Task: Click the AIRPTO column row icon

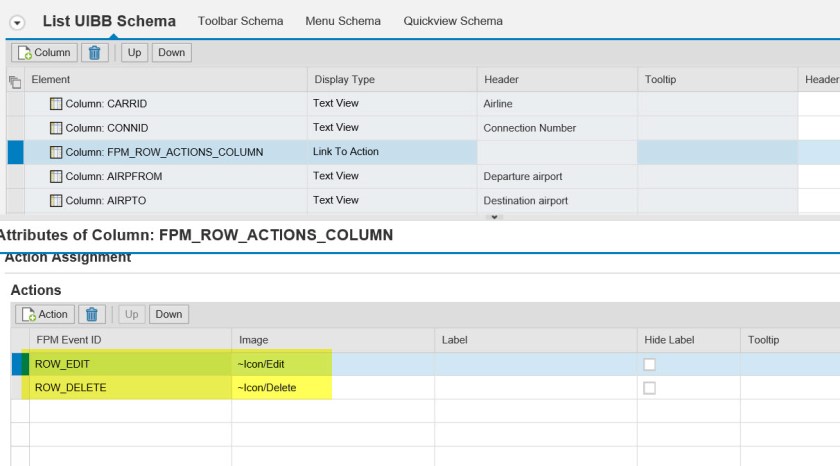Action: click(x=57, y=200)
